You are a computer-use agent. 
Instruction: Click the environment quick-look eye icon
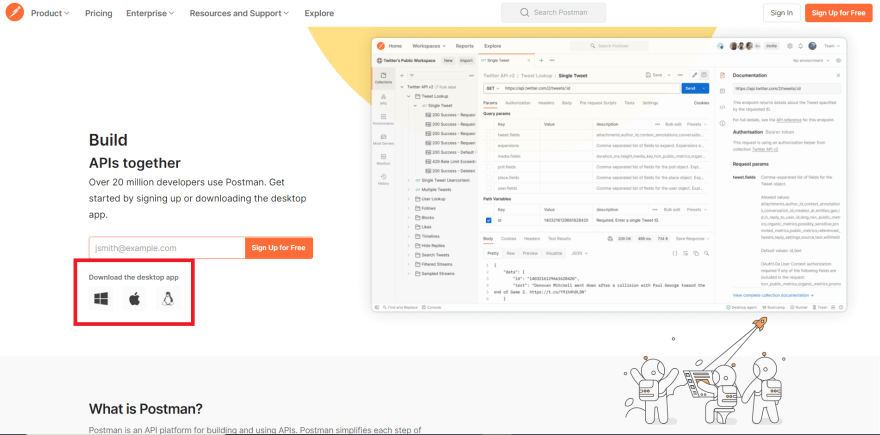pyautogui.click(x=838, y=61)
